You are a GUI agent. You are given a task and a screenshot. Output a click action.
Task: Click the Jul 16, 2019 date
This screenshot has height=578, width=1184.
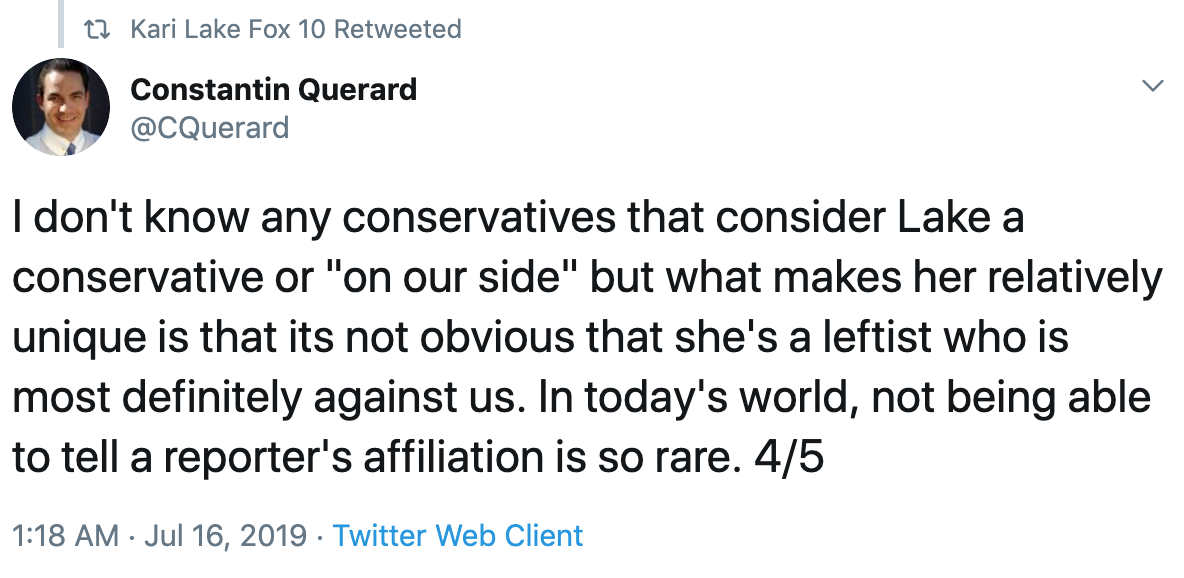[x=225, y=536]
